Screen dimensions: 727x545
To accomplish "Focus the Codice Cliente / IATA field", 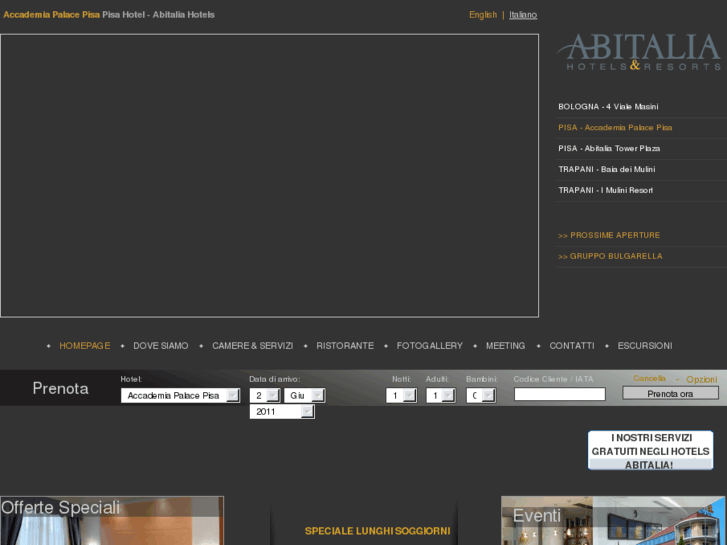I will (560, 394).
